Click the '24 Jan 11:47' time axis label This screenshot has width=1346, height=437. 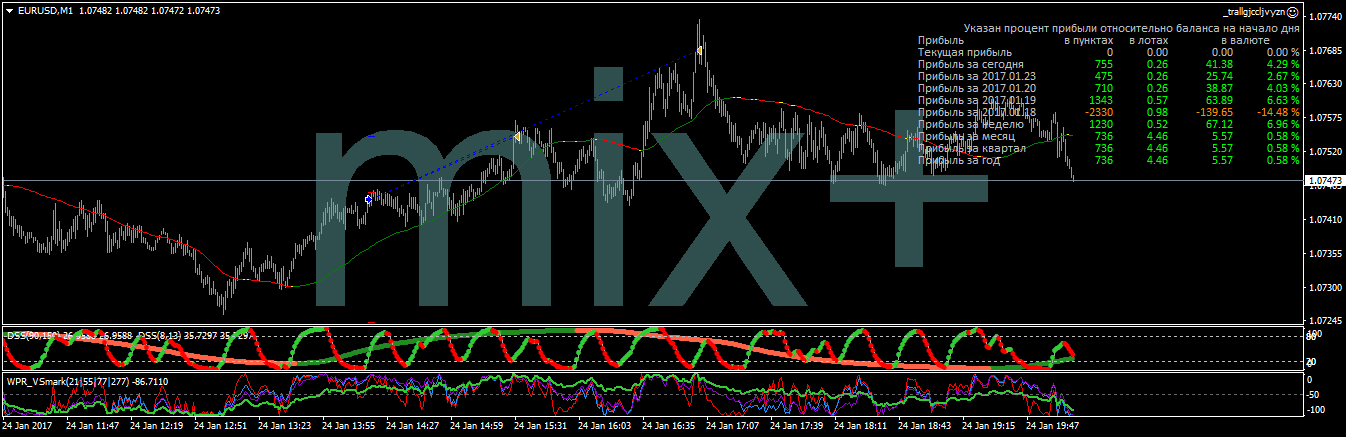(x=94, y=426)
